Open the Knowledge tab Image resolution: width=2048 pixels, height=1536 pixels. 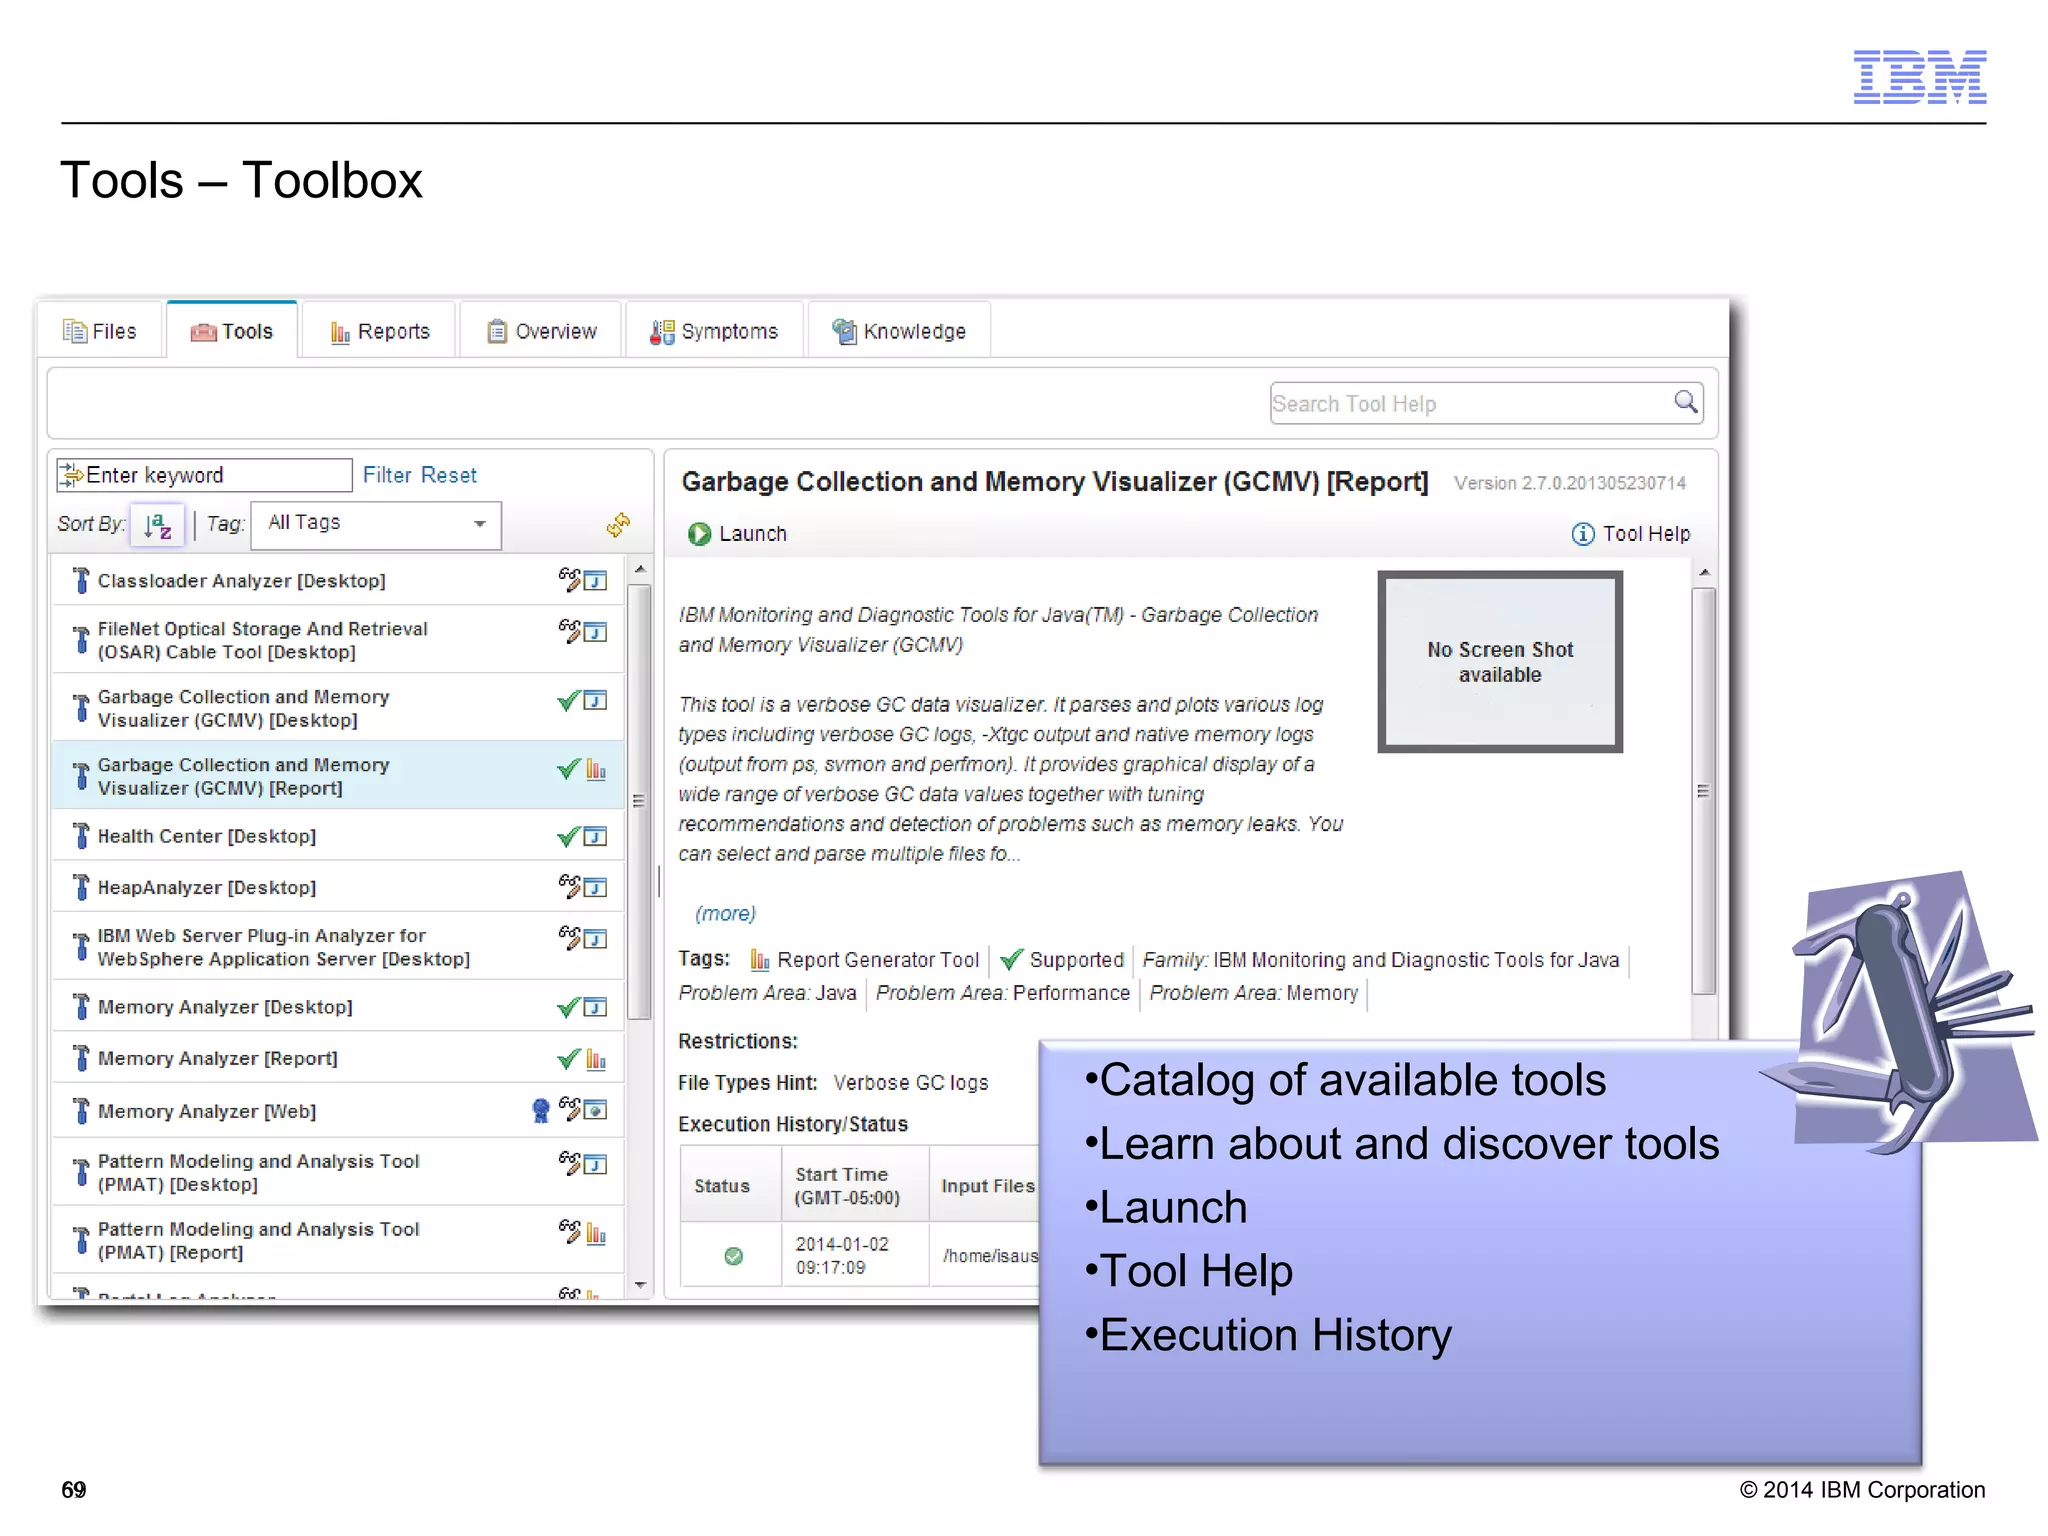(899, 331)
